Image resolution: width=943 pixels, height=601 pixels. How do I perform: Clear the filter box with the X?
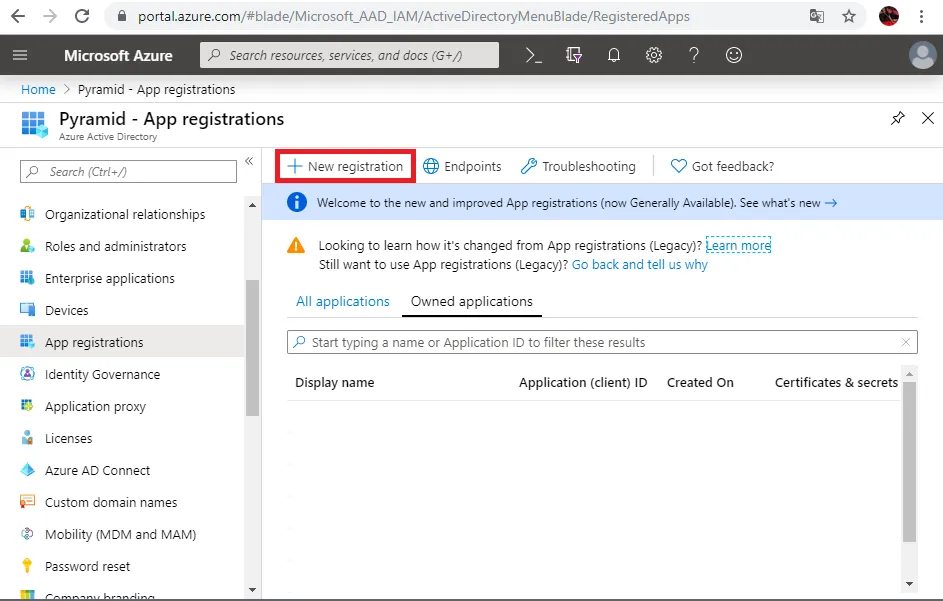coord(906,342)
